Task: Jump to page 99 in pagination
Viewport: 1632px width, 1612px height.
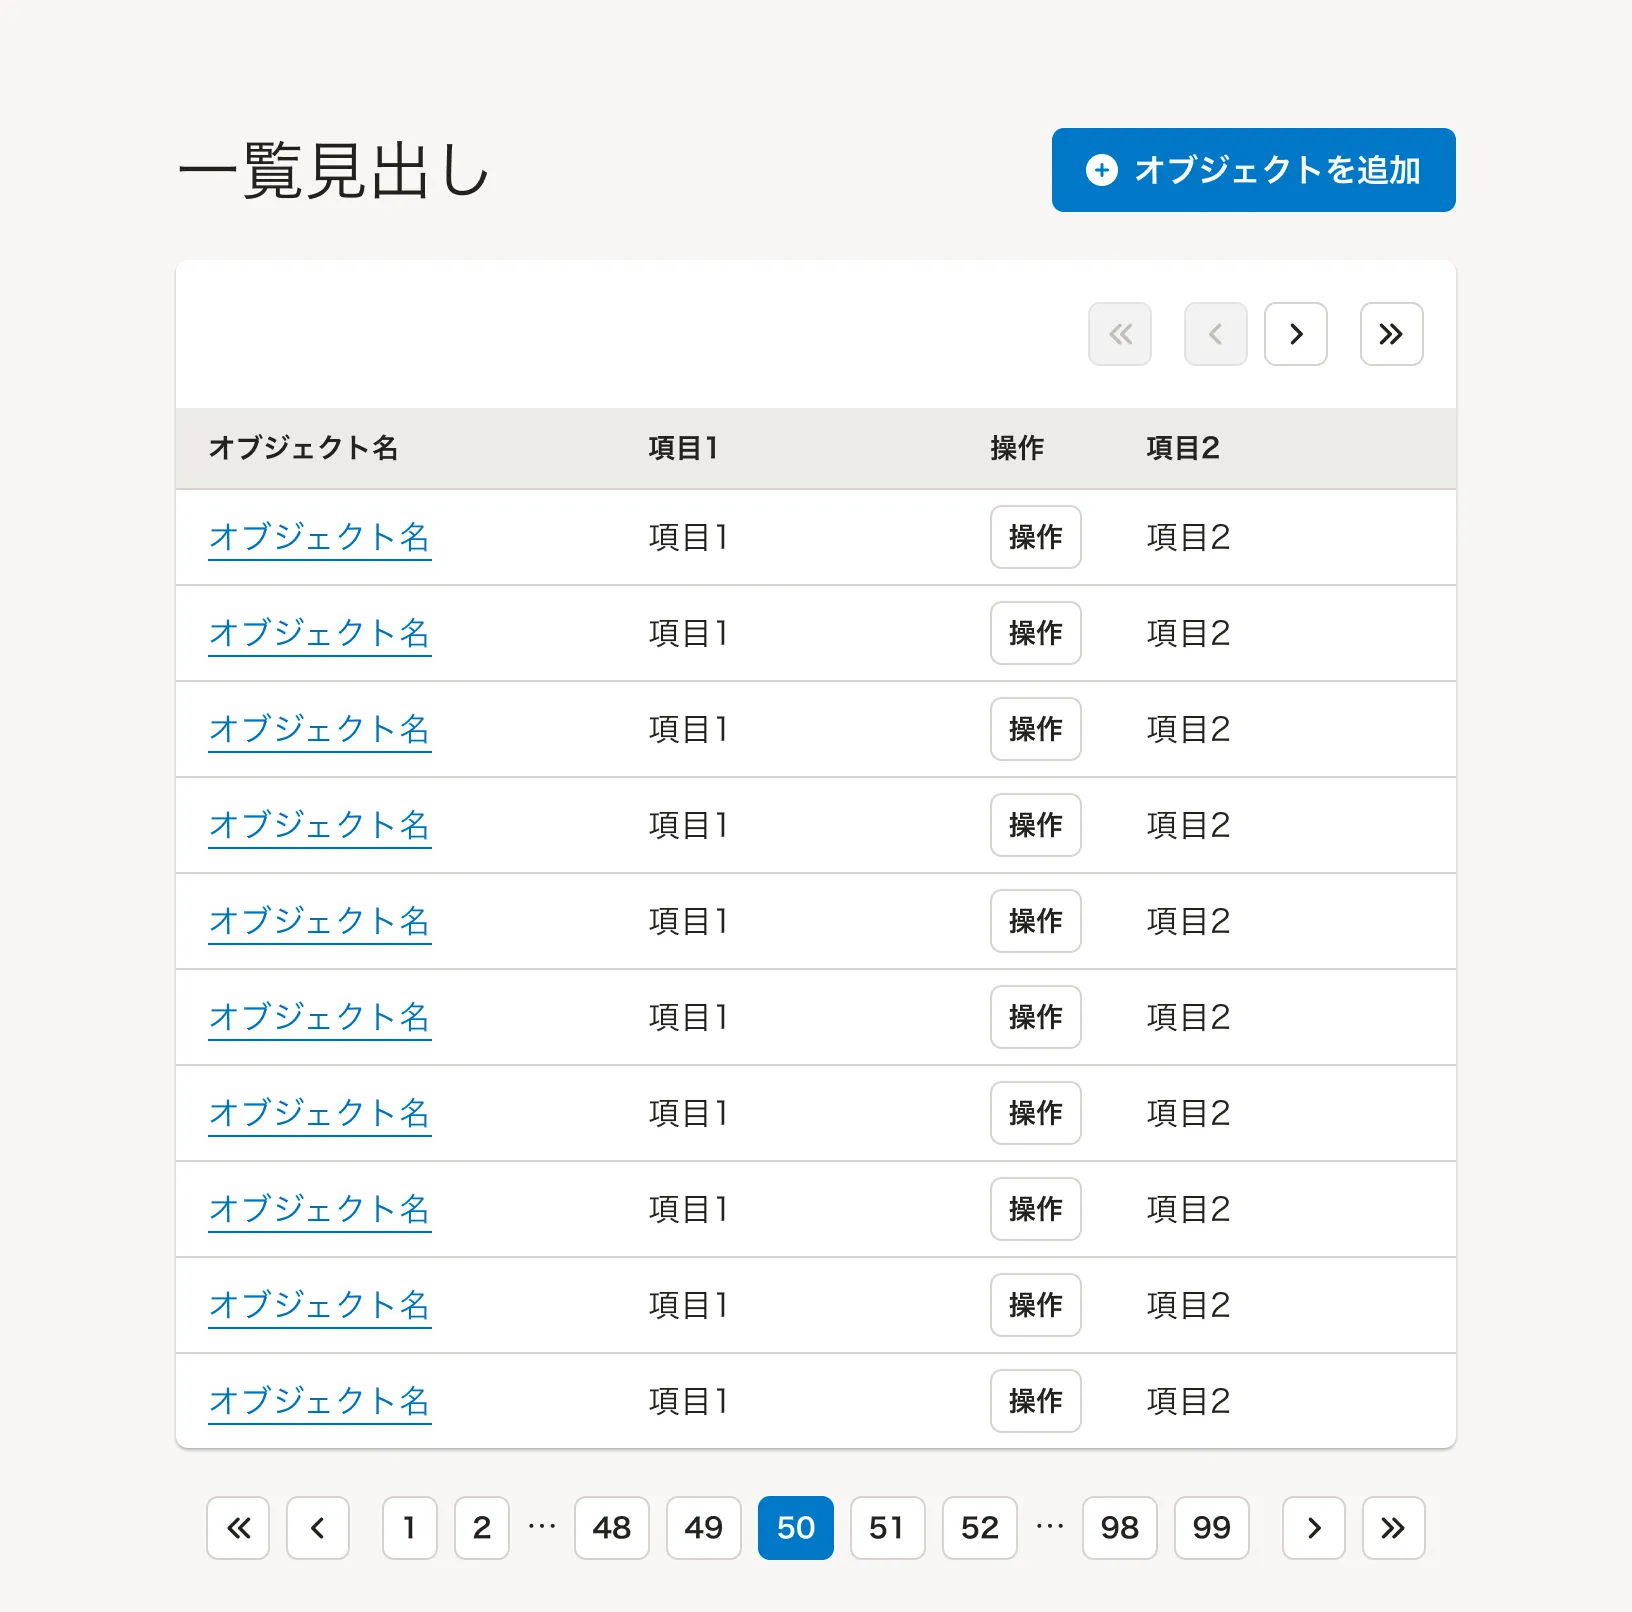Action: pos(1211,1528)
